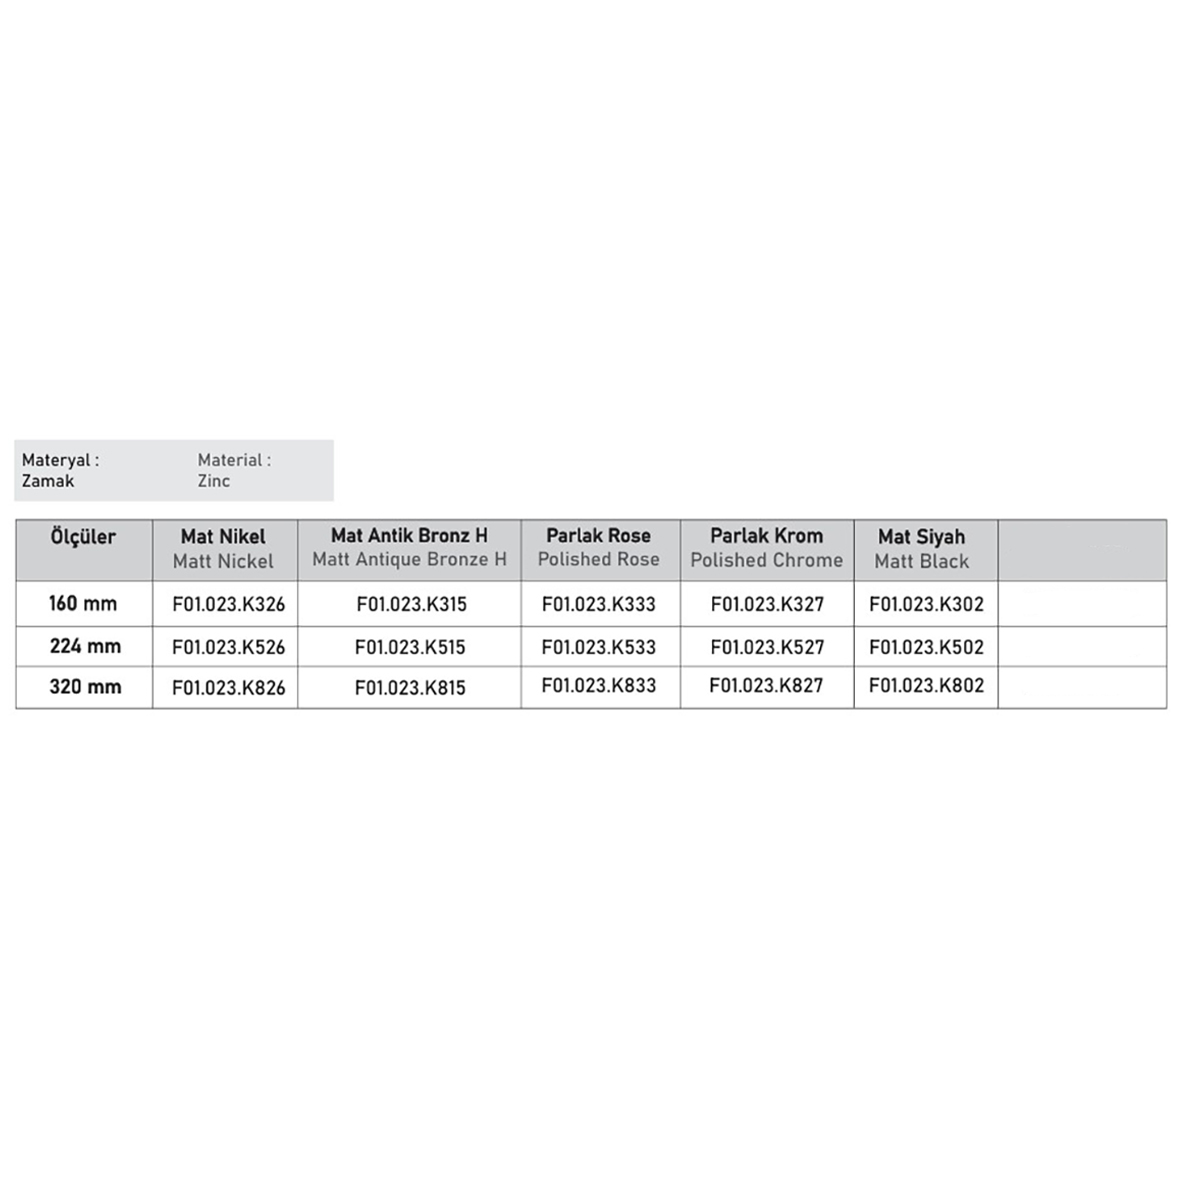Click the Materyal Zamak label
This screenshot has height=1200, width=1200.
coord(60,470)
